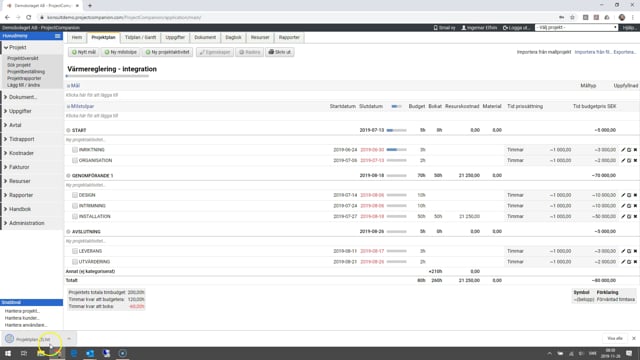Open the Dokument tab
The image size is (640, 360).
coord(205,38)
